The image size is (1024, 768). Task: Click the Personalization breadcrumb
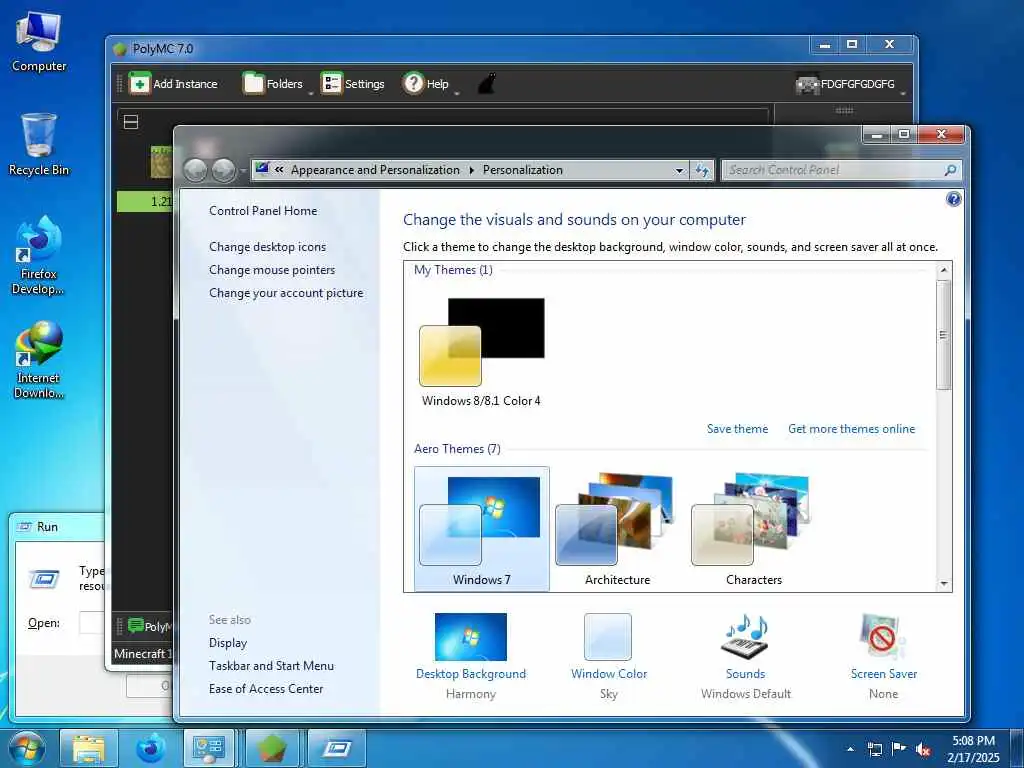pyautogui.click(x=522, y=170)
